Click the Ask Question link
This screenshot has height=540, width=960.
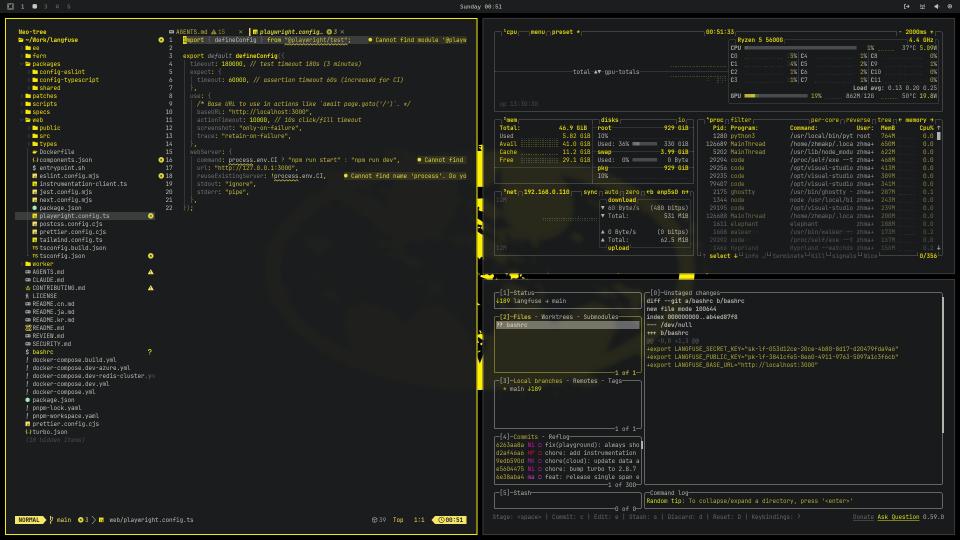(898, 517)
